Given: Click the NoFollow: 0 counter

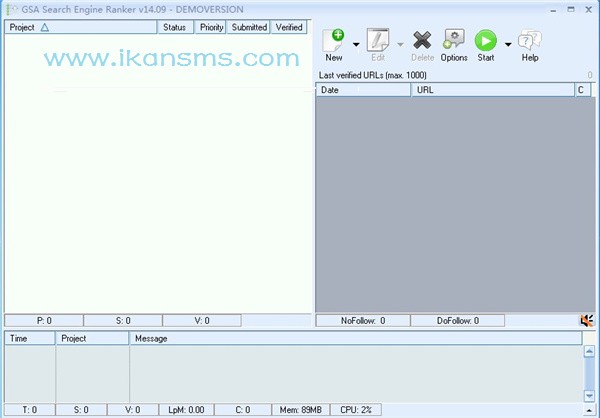Looking at the screenshot, I should [363, 321].
